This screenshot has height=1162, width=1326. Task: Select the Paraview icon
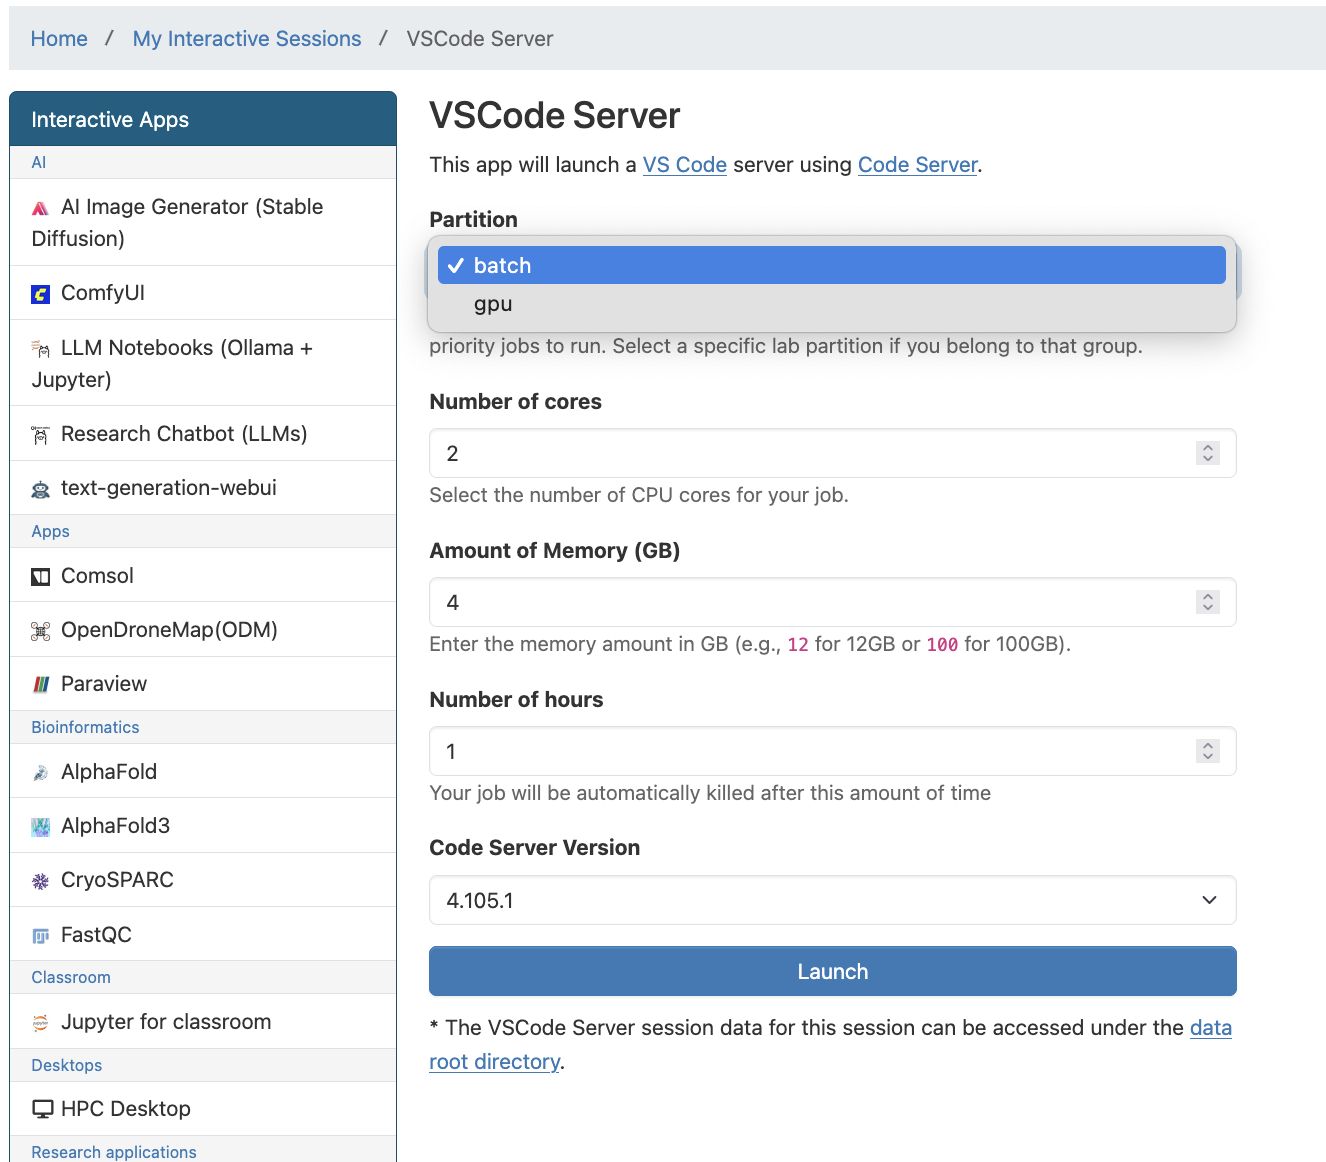[x=41, y=684]
